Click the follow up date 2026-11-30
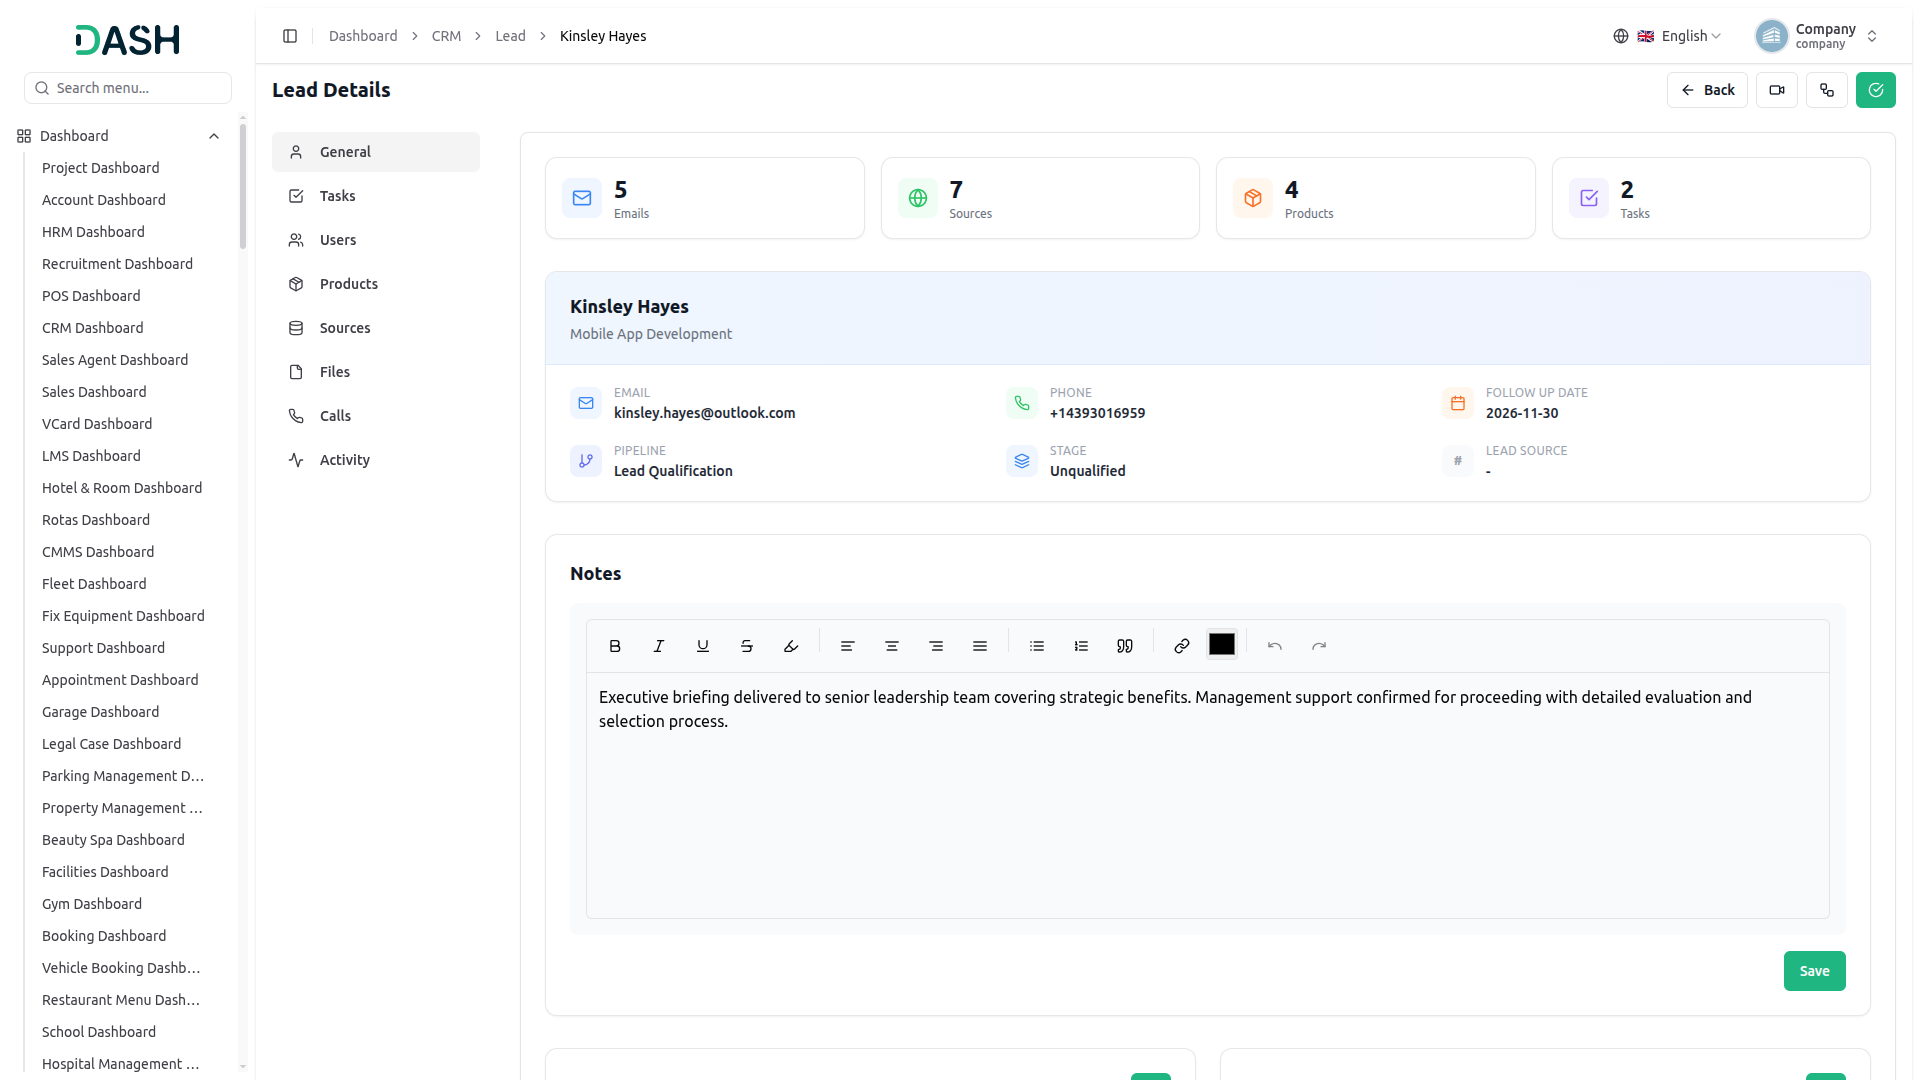Image resolution: width=1920 pixels, height=1080 pixels. [1522, 413]
